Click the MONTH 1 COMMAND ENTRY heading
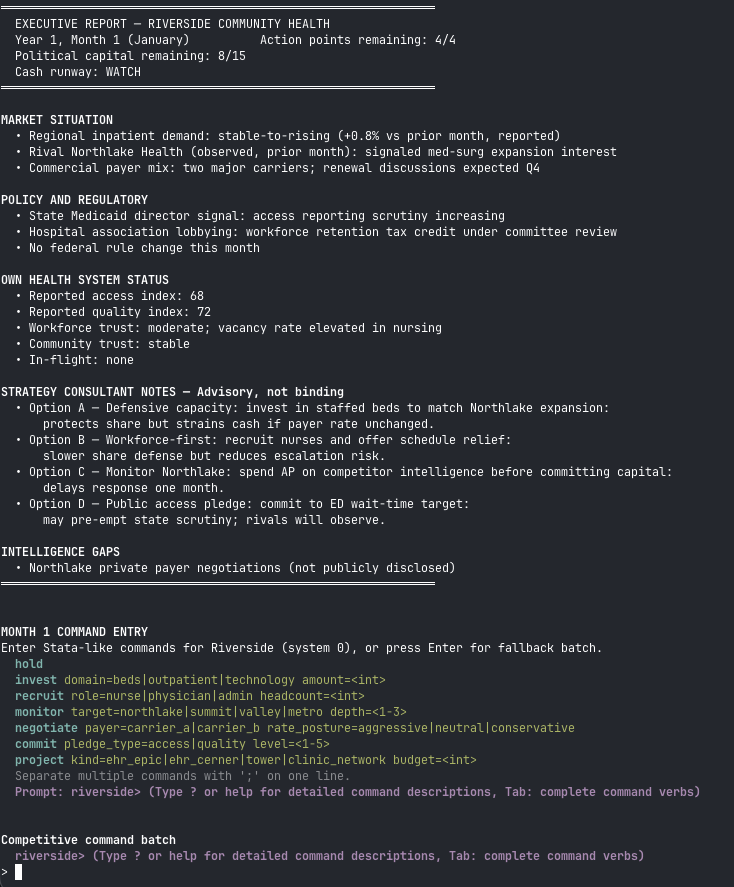Viewport: 734px width, 887px height. coord(75,632)
